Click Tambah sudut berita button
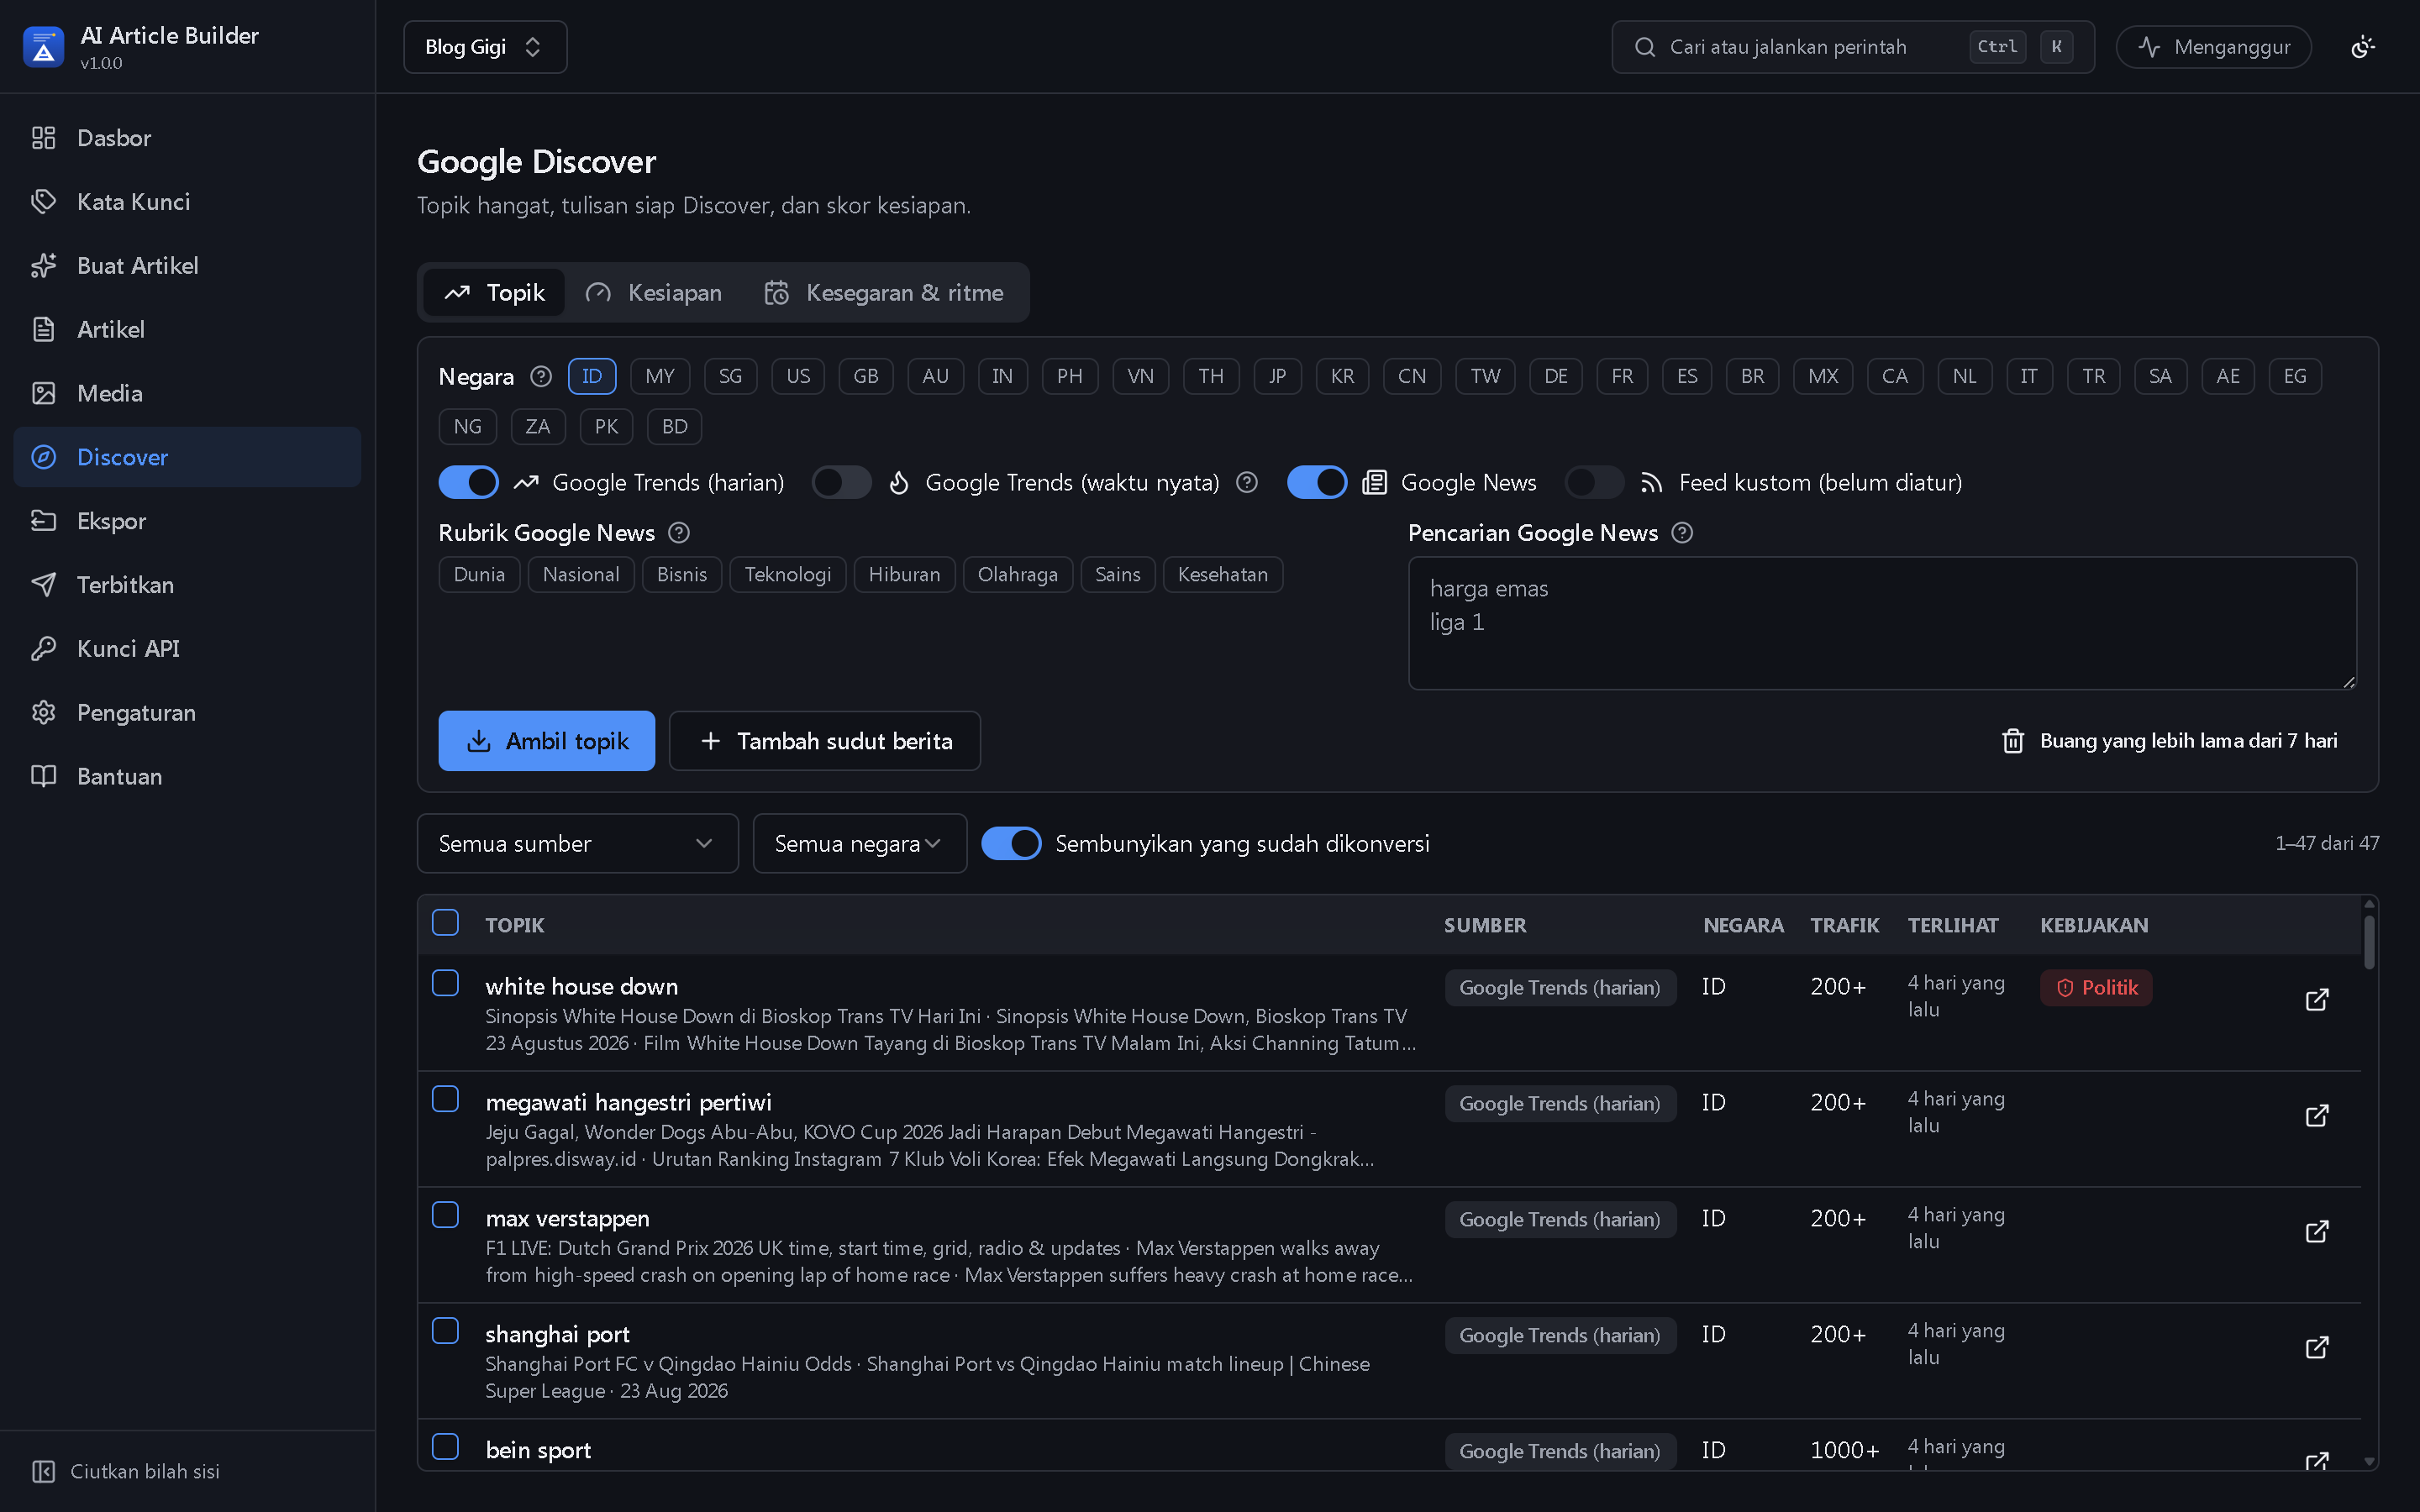This screenshot has width=2420, height=1512. (x=825, y=741)
